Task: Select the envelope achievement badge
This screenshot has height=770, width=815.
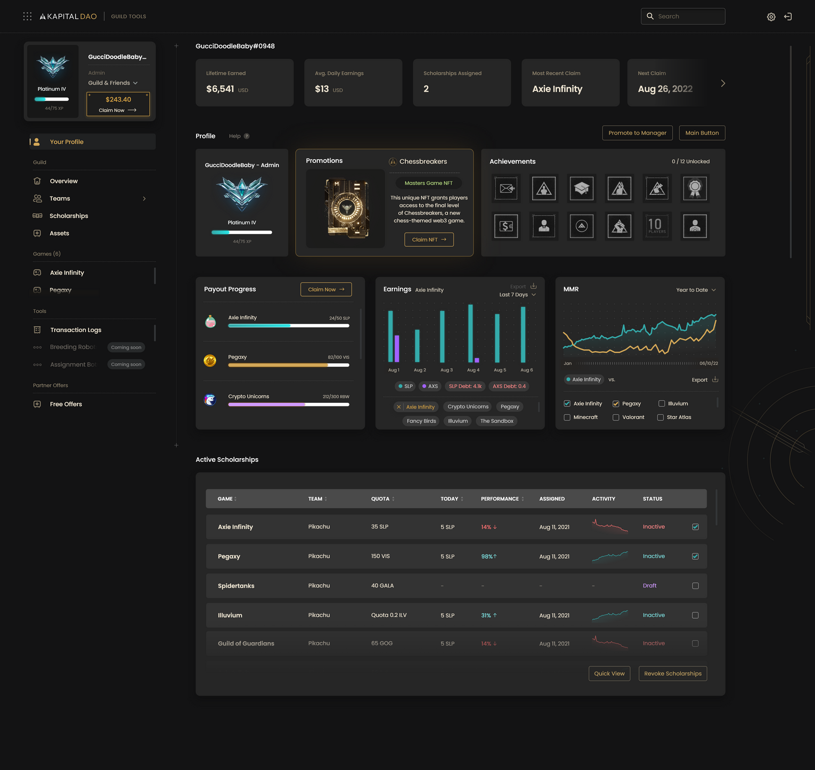Action: 506,188
